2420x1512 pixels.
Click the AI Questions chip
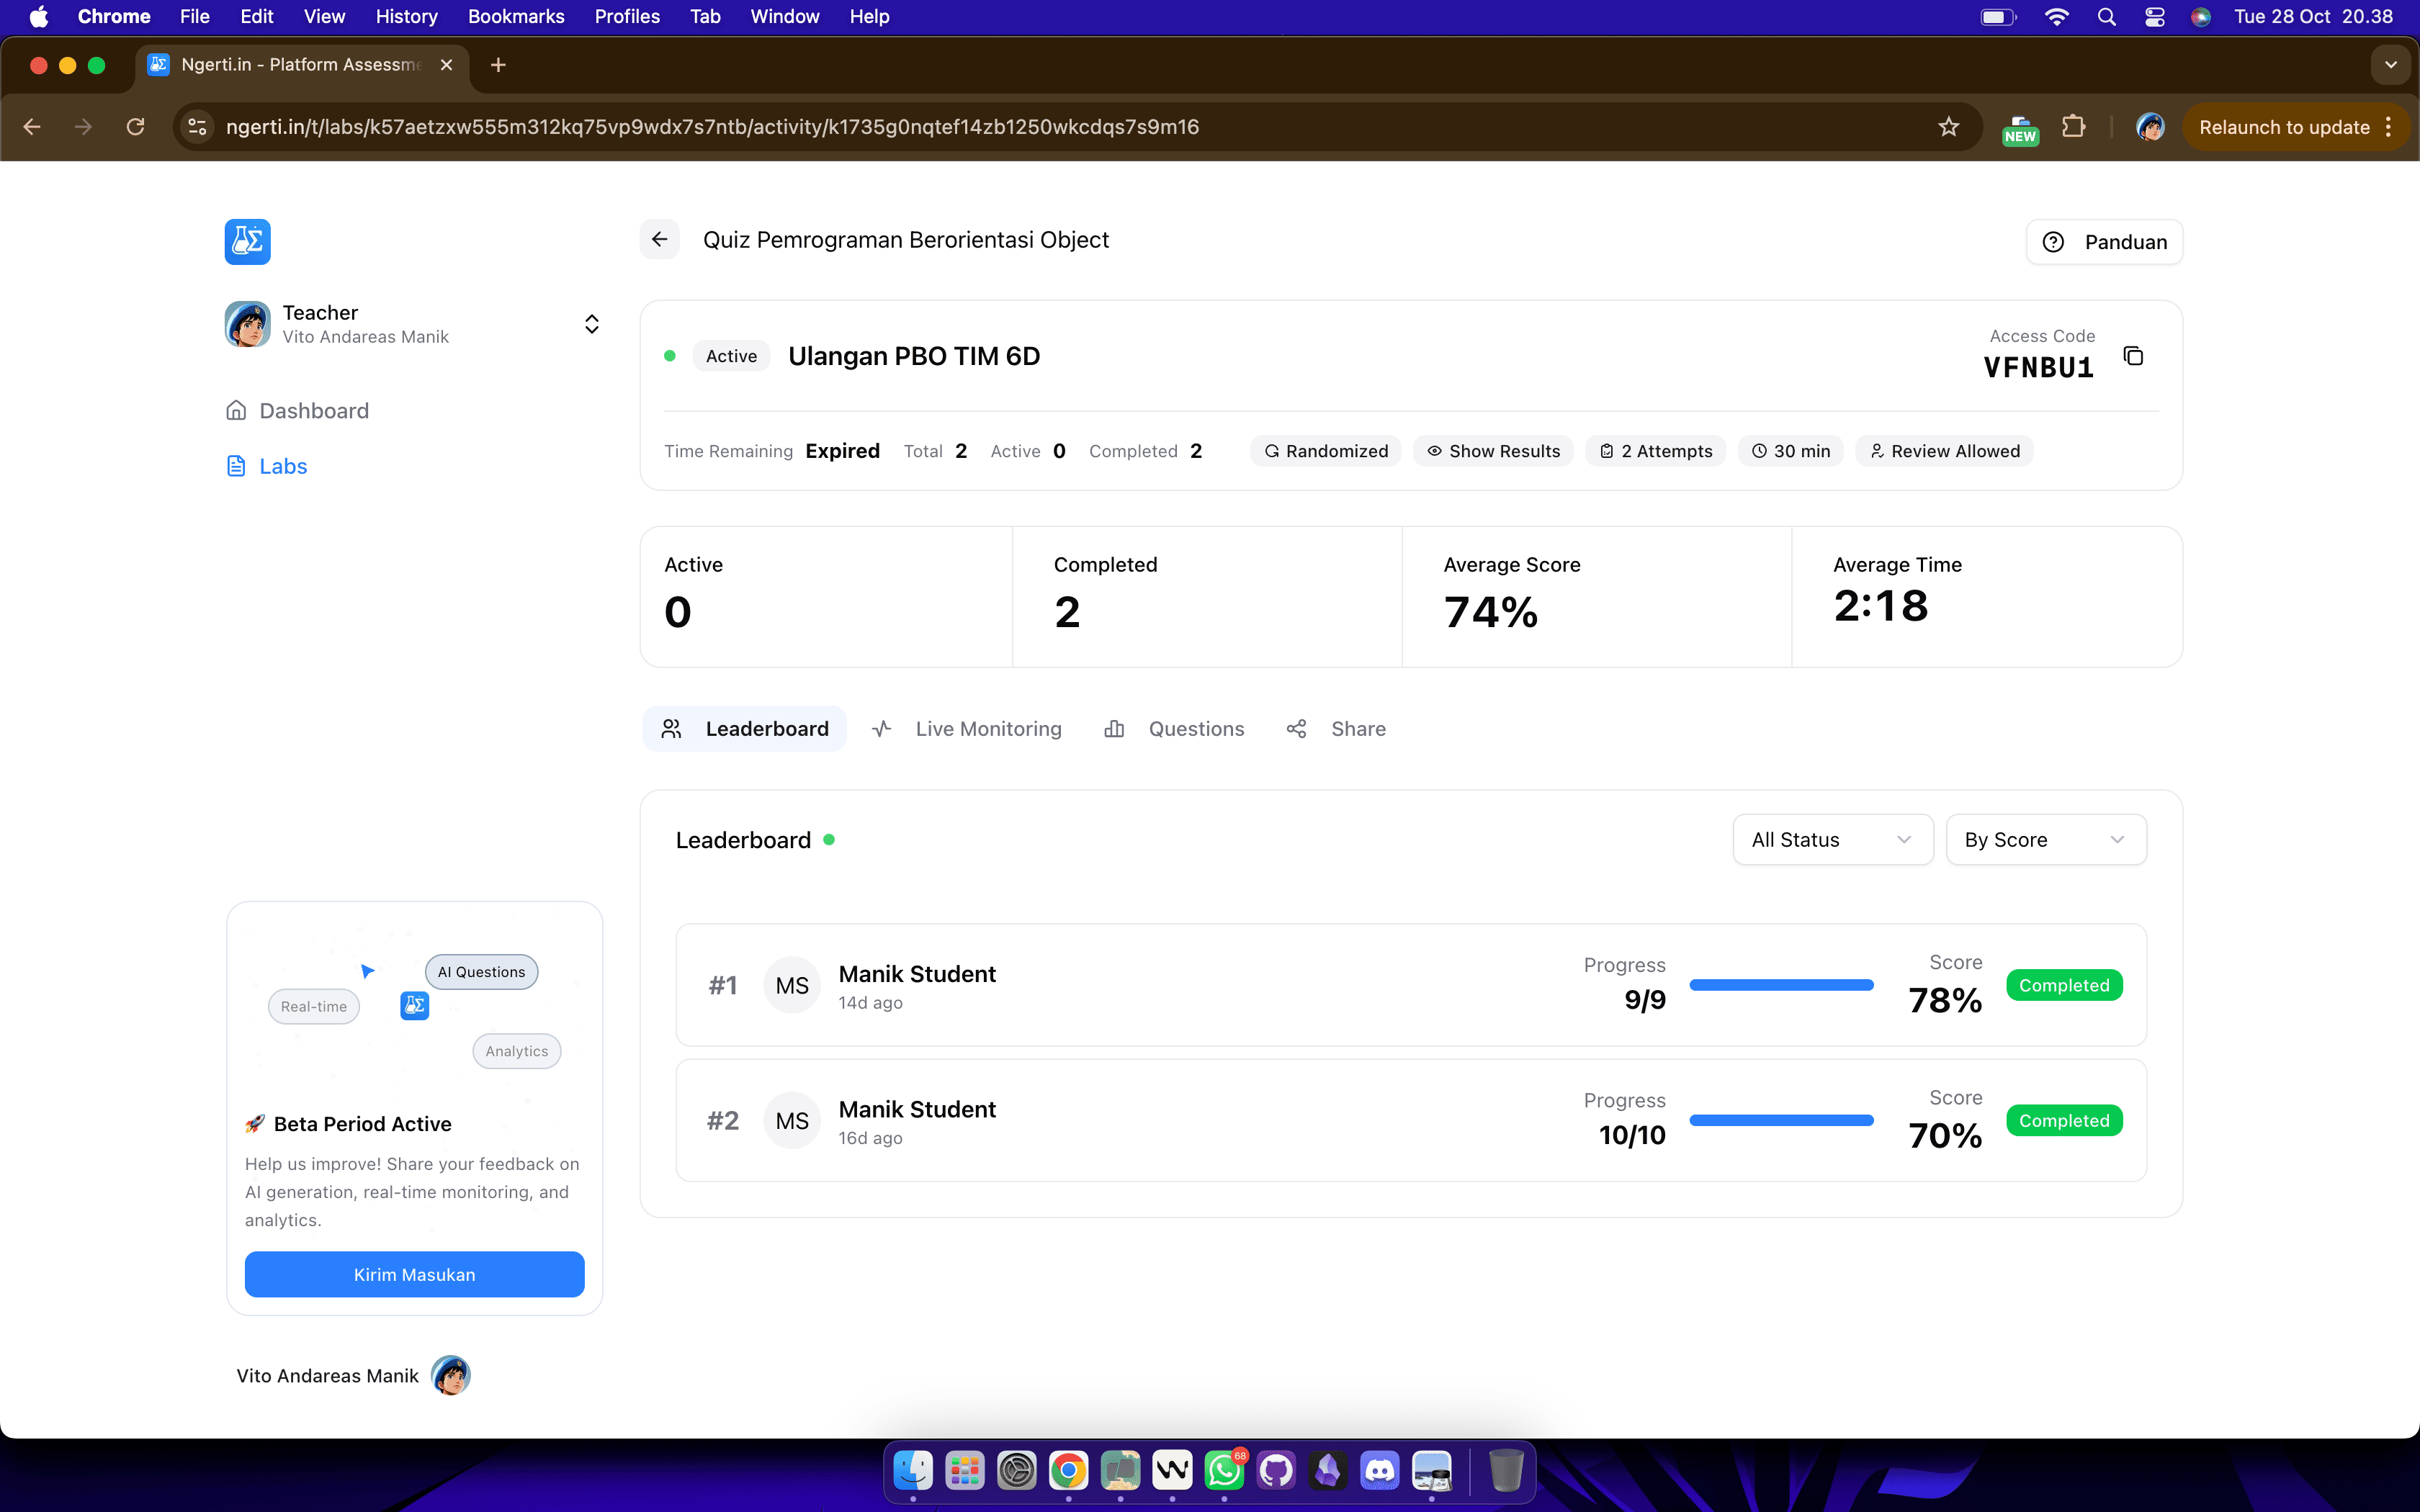point(481,971)
